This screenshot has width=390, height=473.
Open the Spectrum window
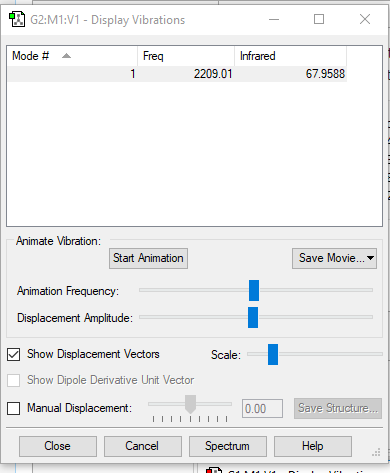pyautogui.click(x=228, y=446)
